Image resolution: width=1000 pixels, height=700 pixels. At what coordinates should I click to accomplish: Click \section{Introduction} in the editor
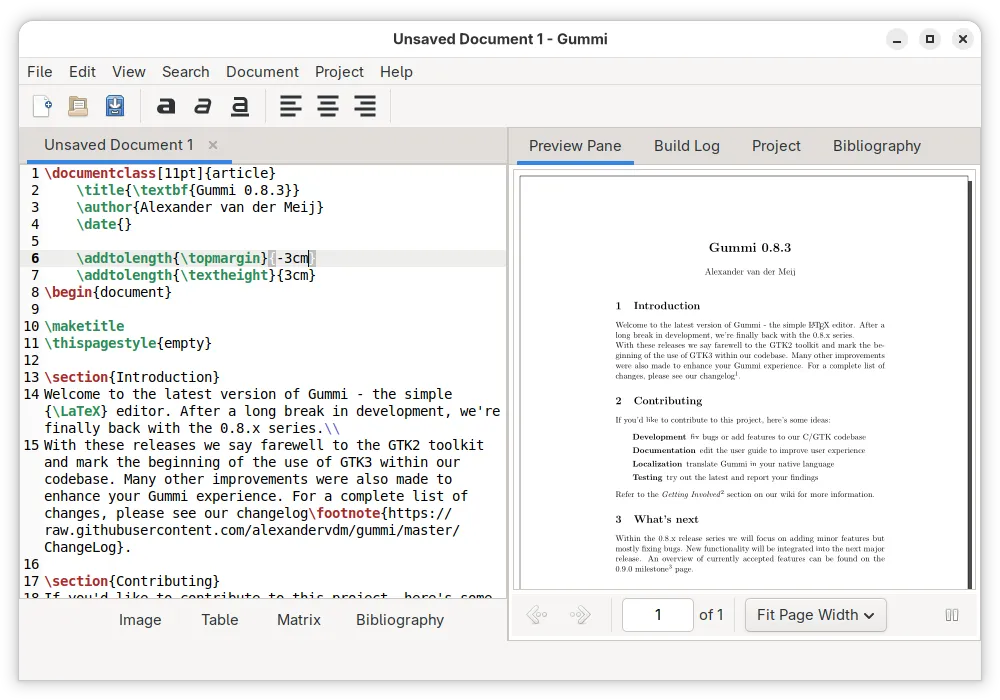pos(132,377)
